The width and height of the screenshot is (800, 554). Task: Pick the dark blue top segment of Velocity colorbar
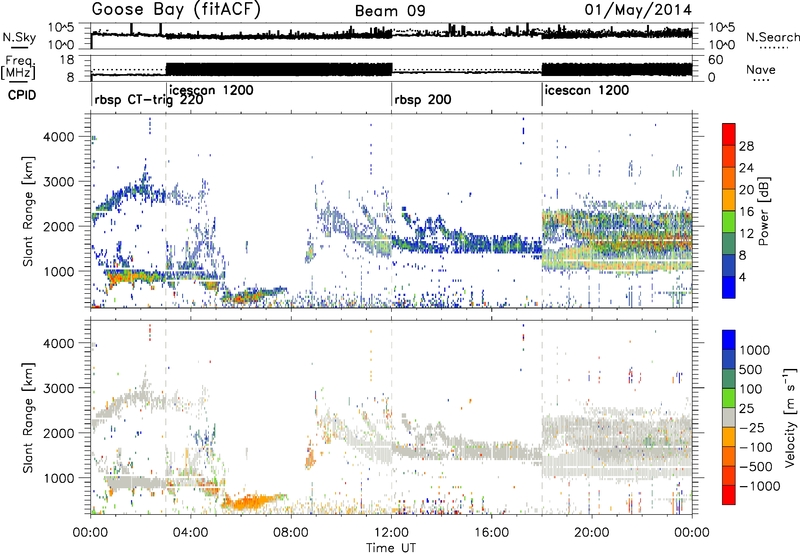point(728,340)
